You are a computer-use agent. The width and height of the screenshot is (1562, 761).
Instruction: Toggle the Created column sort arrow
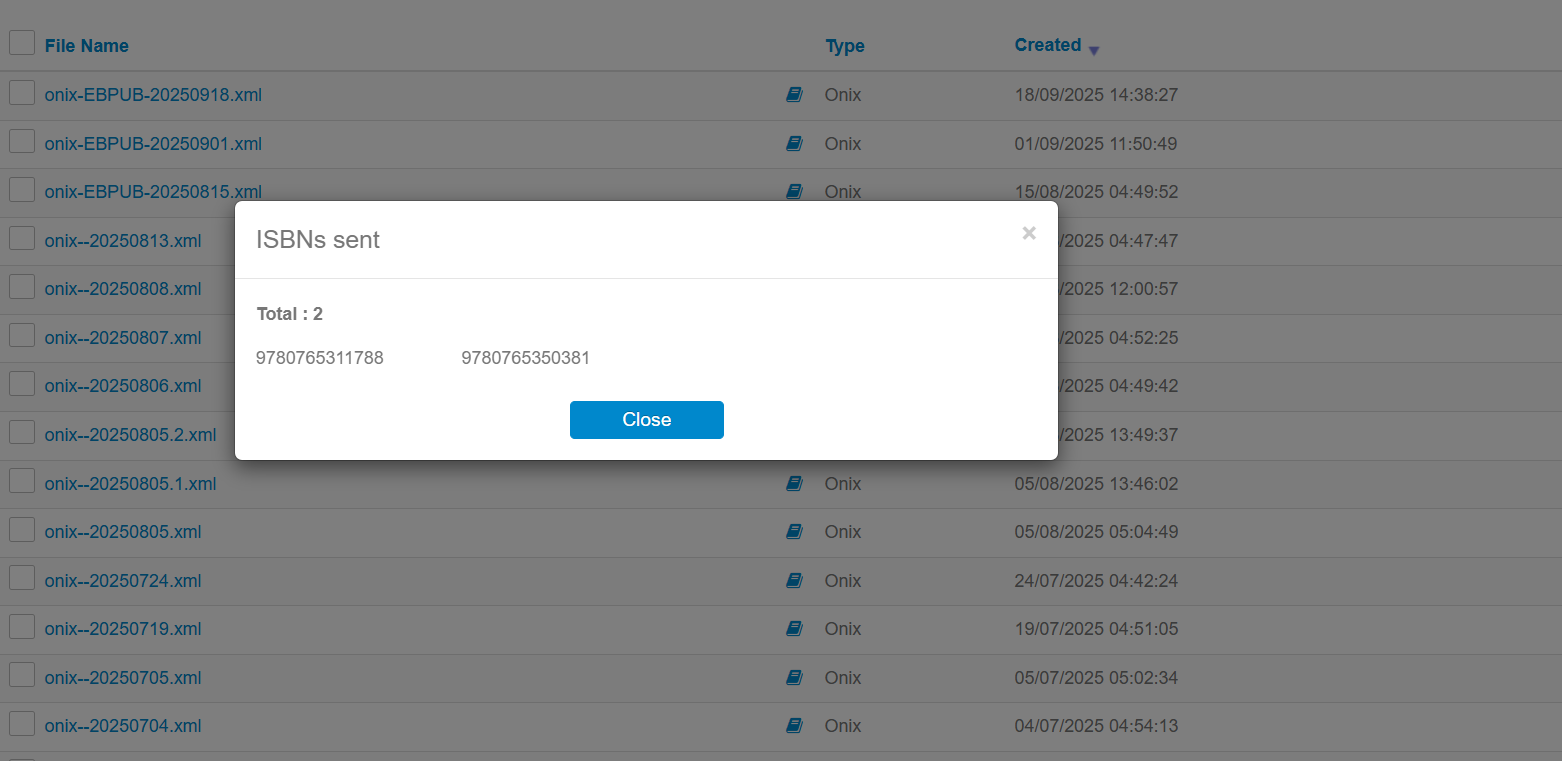point(1094,50)
